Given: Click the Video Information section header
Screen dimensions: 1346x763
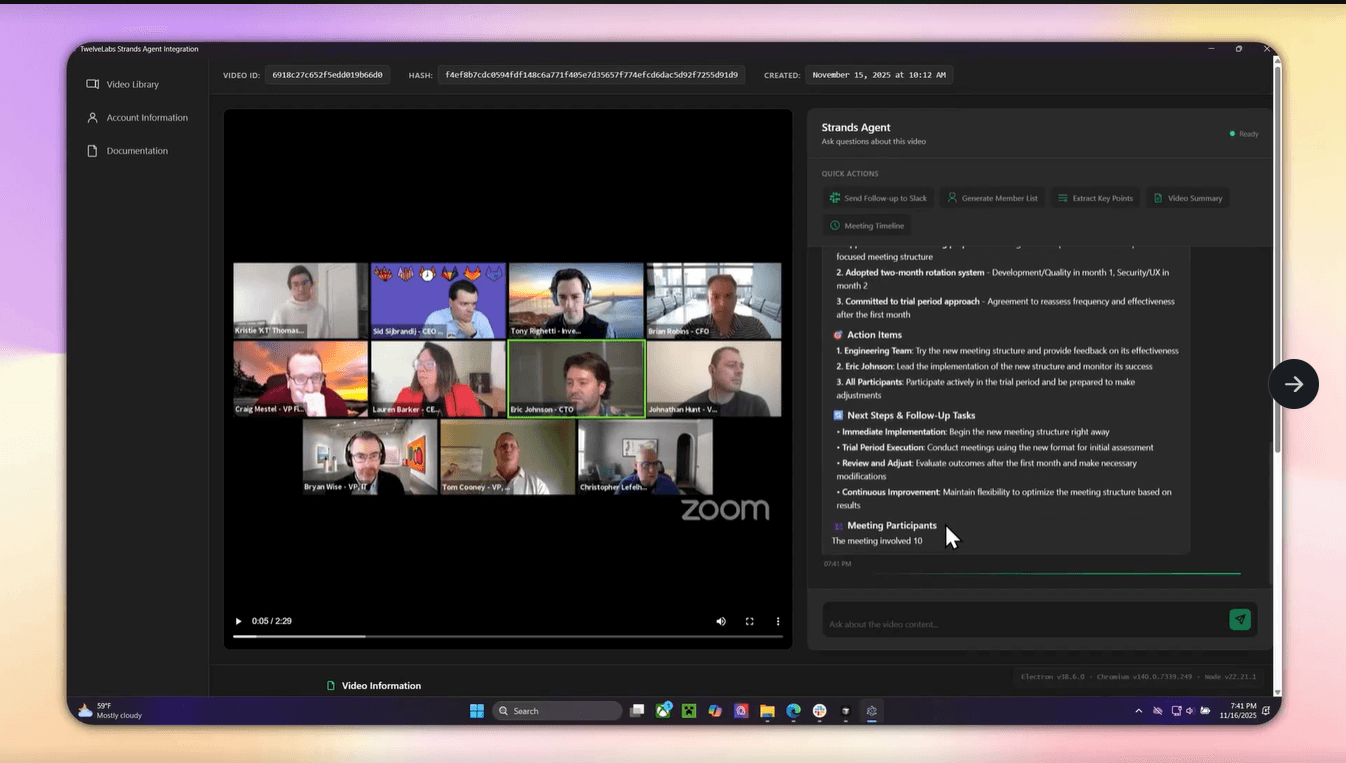Looking at the screenshot, I should click(x=381, y=686).
